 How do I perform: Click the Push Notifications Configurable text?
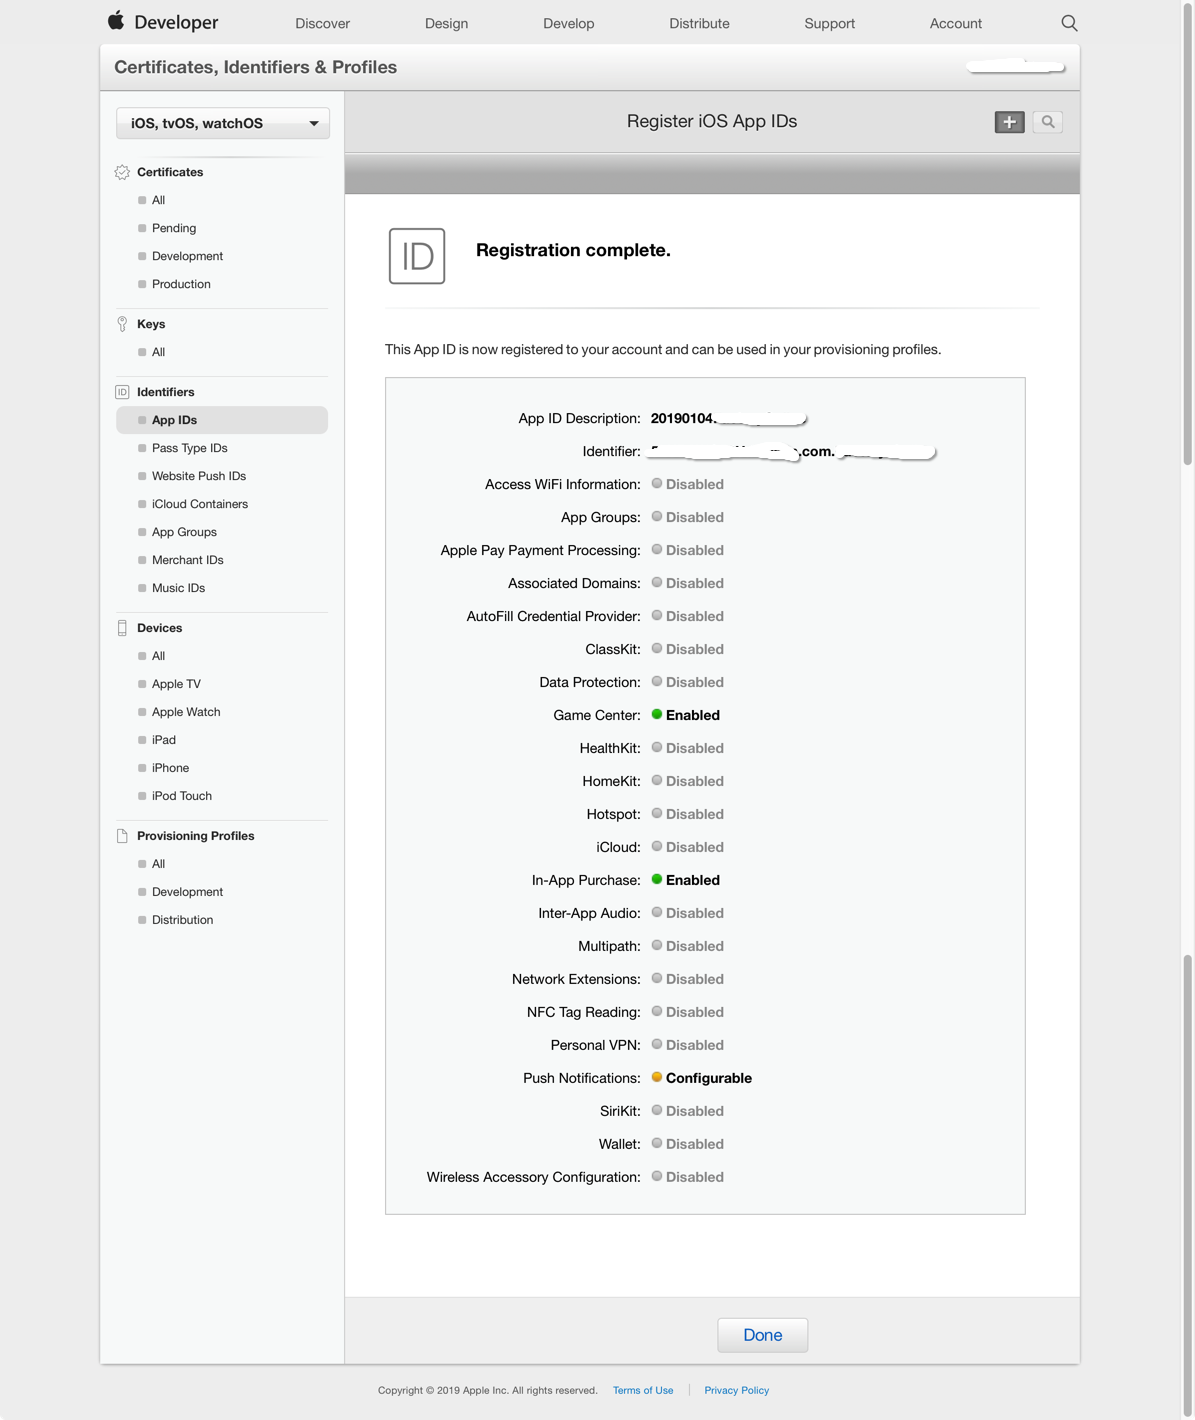tap(709, 1078)
